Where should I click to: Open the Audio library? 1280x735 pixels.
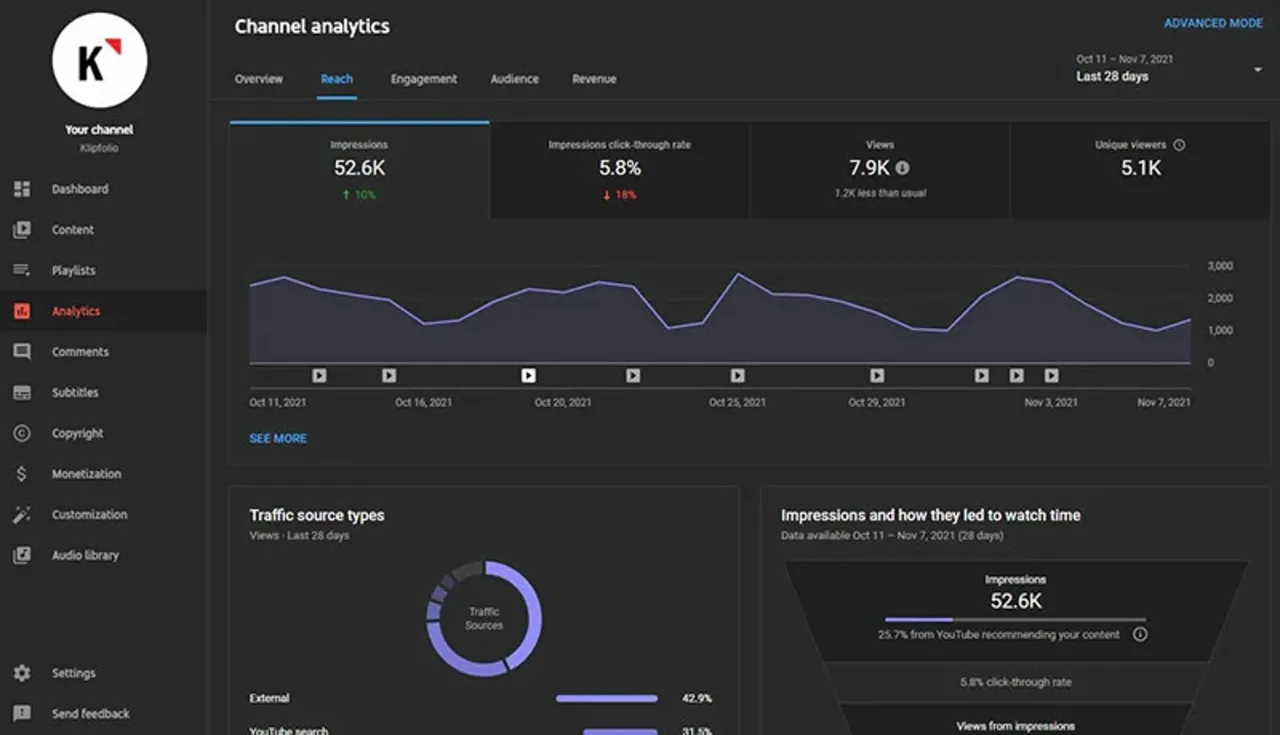(x=85, y=555)
